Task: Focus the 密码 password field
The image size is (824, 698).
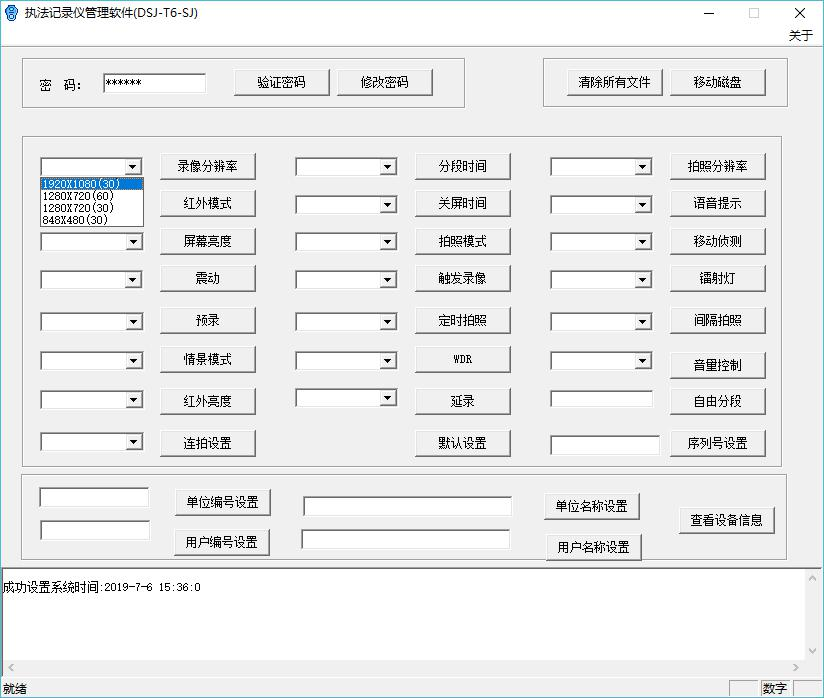Action: pyautogui.click(x=154, y=83)
